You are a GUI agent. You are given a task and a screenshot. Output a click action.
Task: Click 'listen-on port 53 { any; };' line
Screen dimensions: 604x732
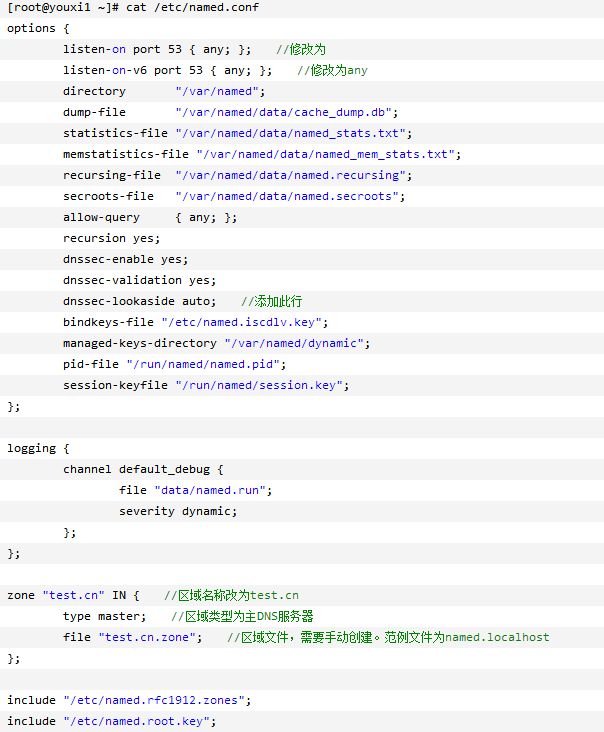click(157, 49)
